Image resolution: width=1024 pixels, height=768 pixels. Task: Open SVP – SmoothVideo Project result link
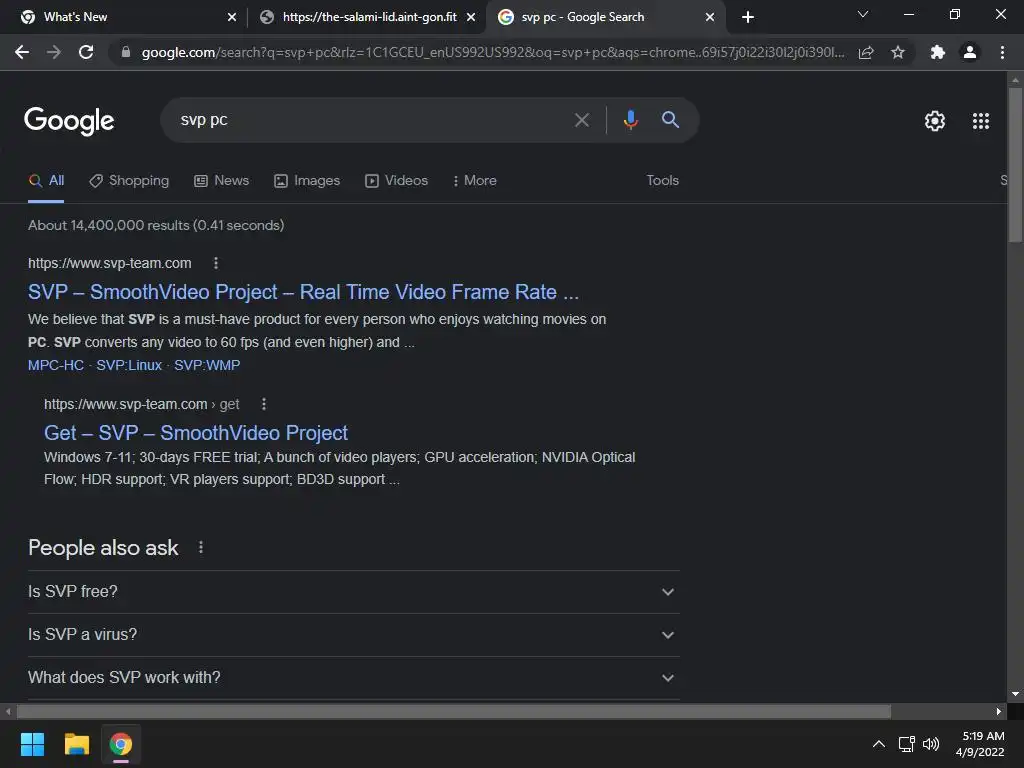303,292
